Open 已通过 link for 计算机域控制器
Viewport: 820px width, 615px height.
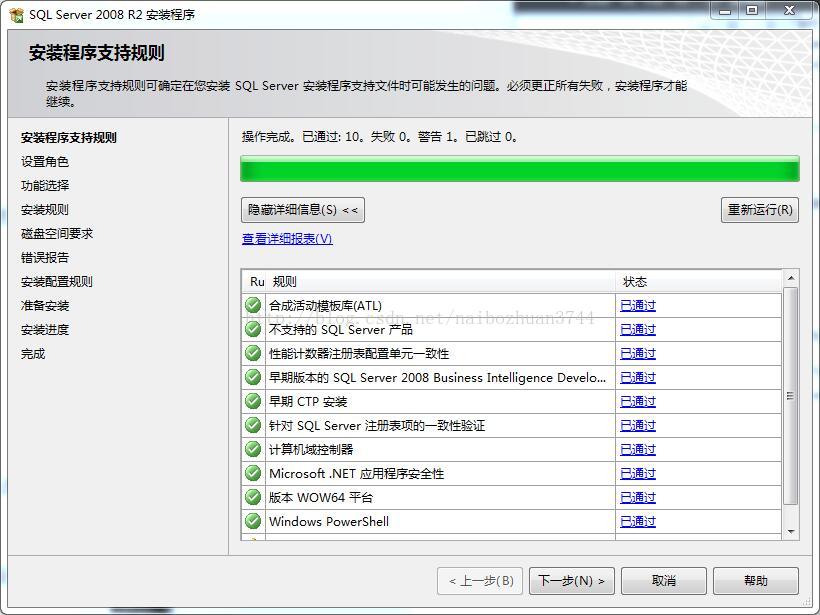637,450
